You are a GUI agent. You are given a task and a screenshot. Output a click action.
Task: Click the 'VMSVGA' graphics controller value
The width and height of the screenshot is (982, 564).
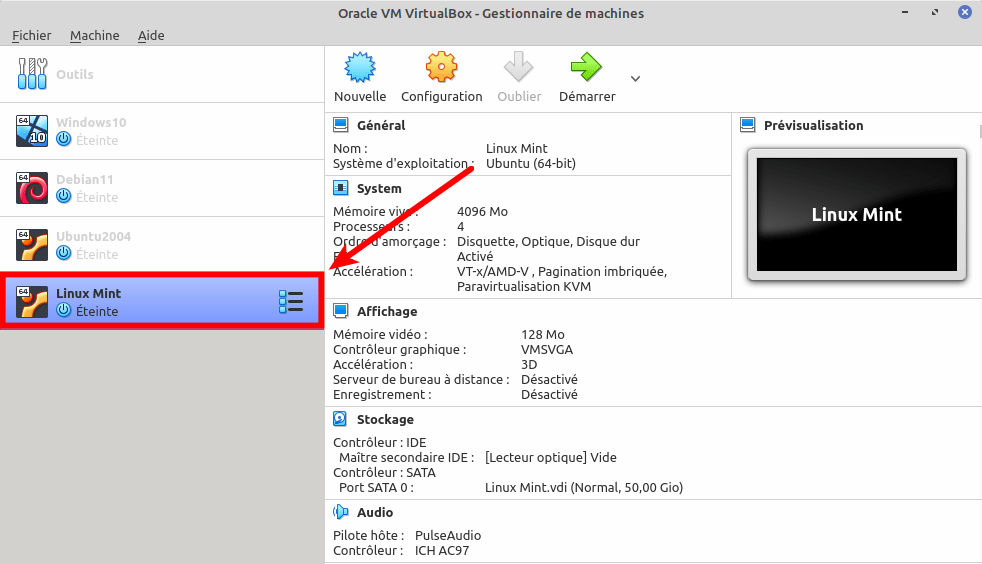[x=547, y=349]
